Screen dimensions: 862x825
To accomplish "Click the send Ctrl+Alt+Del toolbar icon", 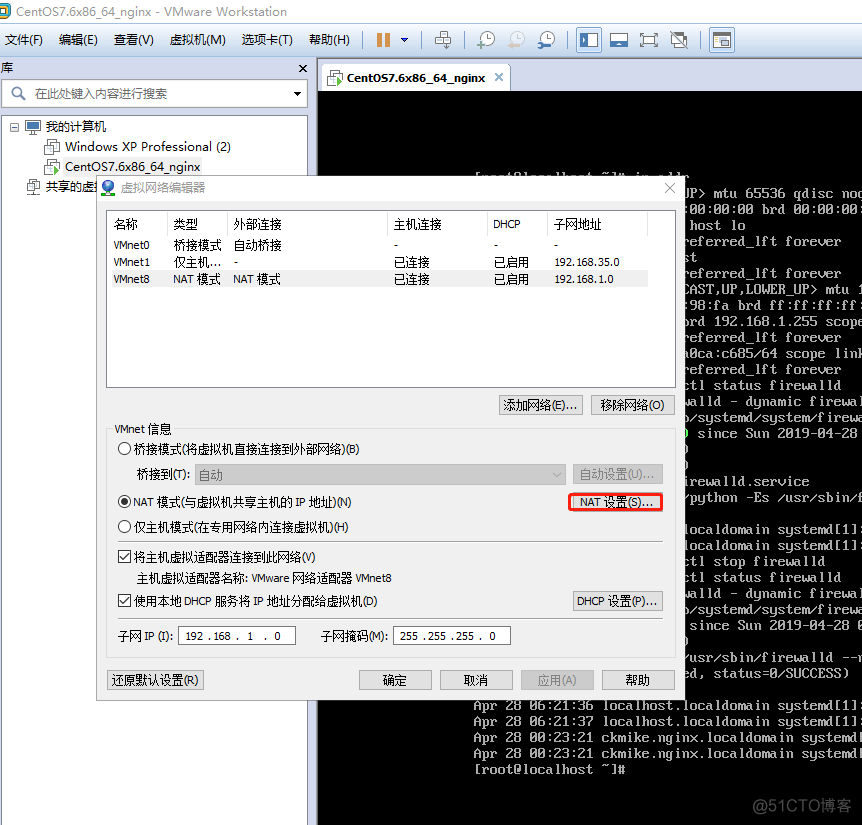I will coord(443,40).
